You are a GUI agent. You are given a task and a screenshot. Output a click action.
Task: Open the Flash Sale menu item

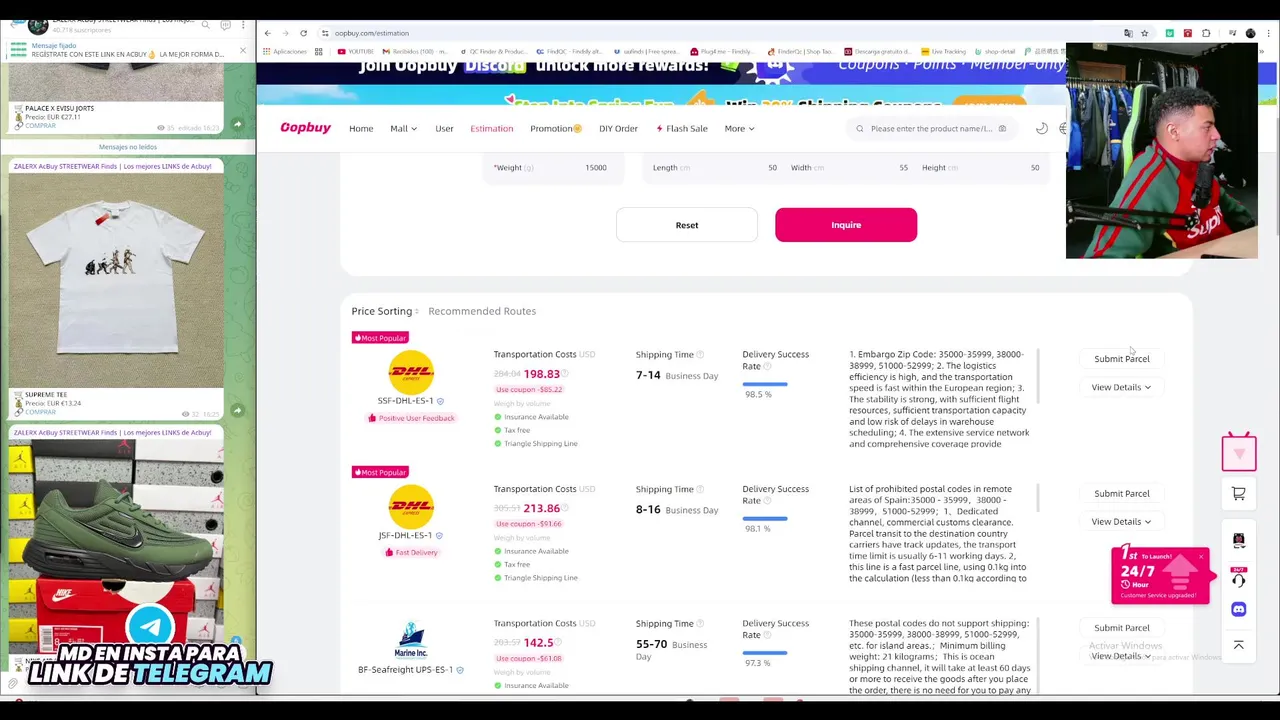click(x=681, y=128)
